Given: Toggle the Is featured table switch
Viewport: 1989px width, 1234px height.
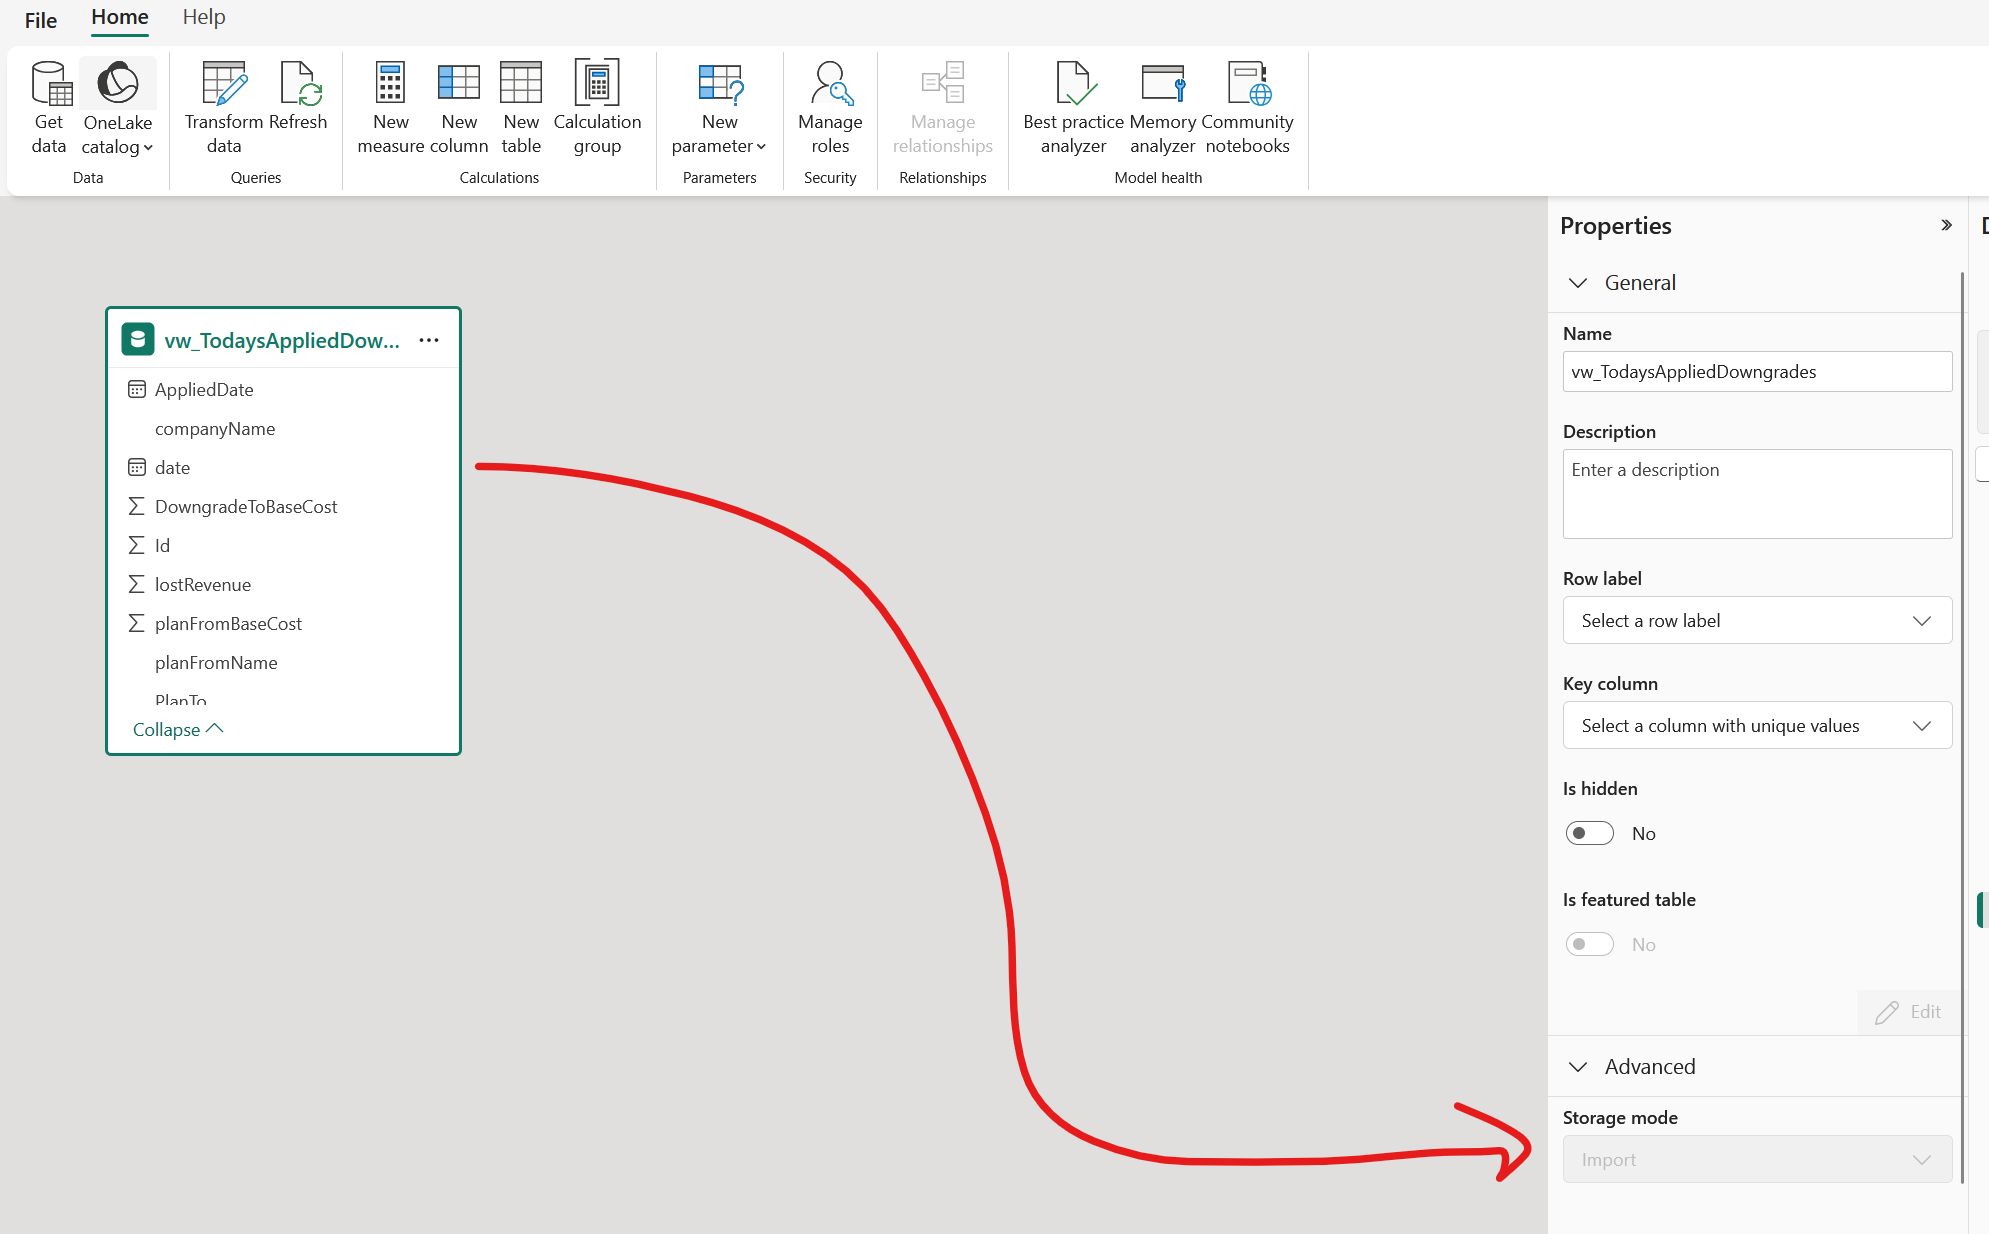Looking at the screenshot, I should [1589, 944].
